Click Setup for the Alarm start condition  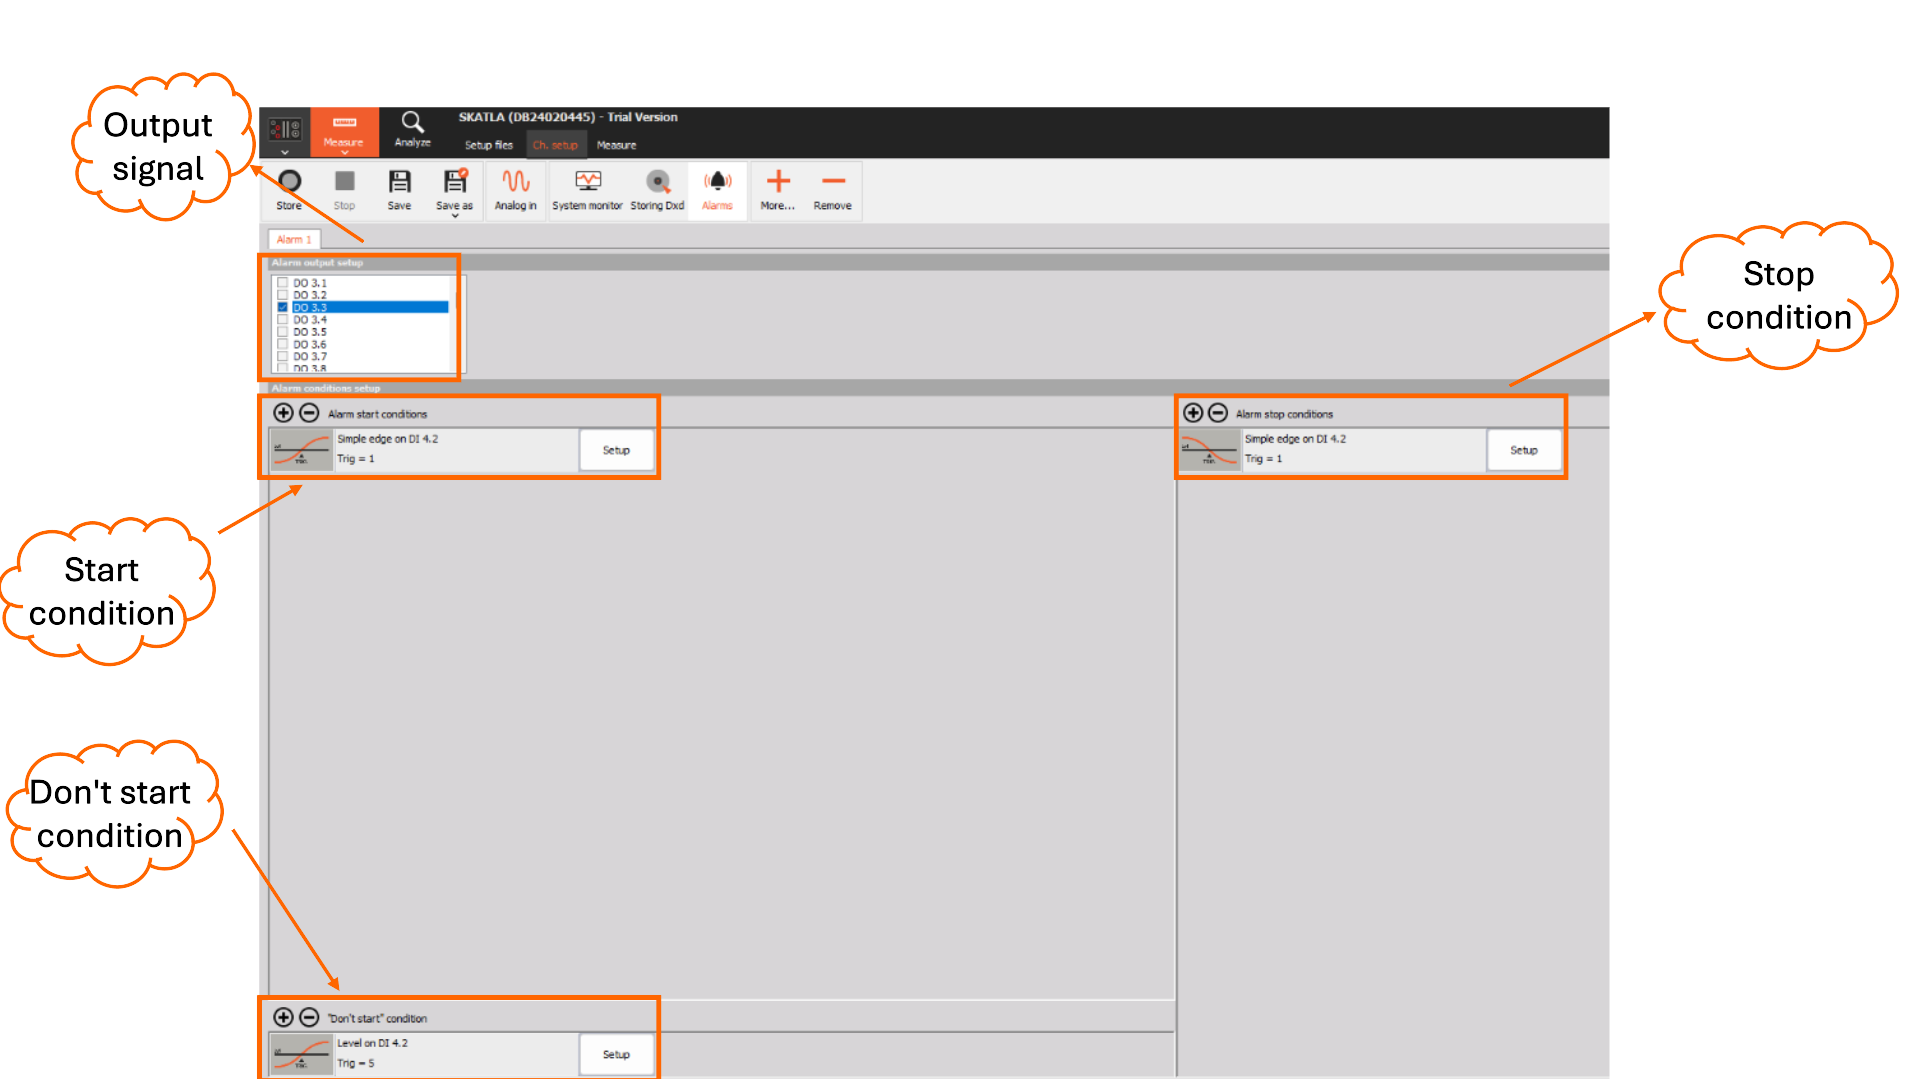click(616, 450)
